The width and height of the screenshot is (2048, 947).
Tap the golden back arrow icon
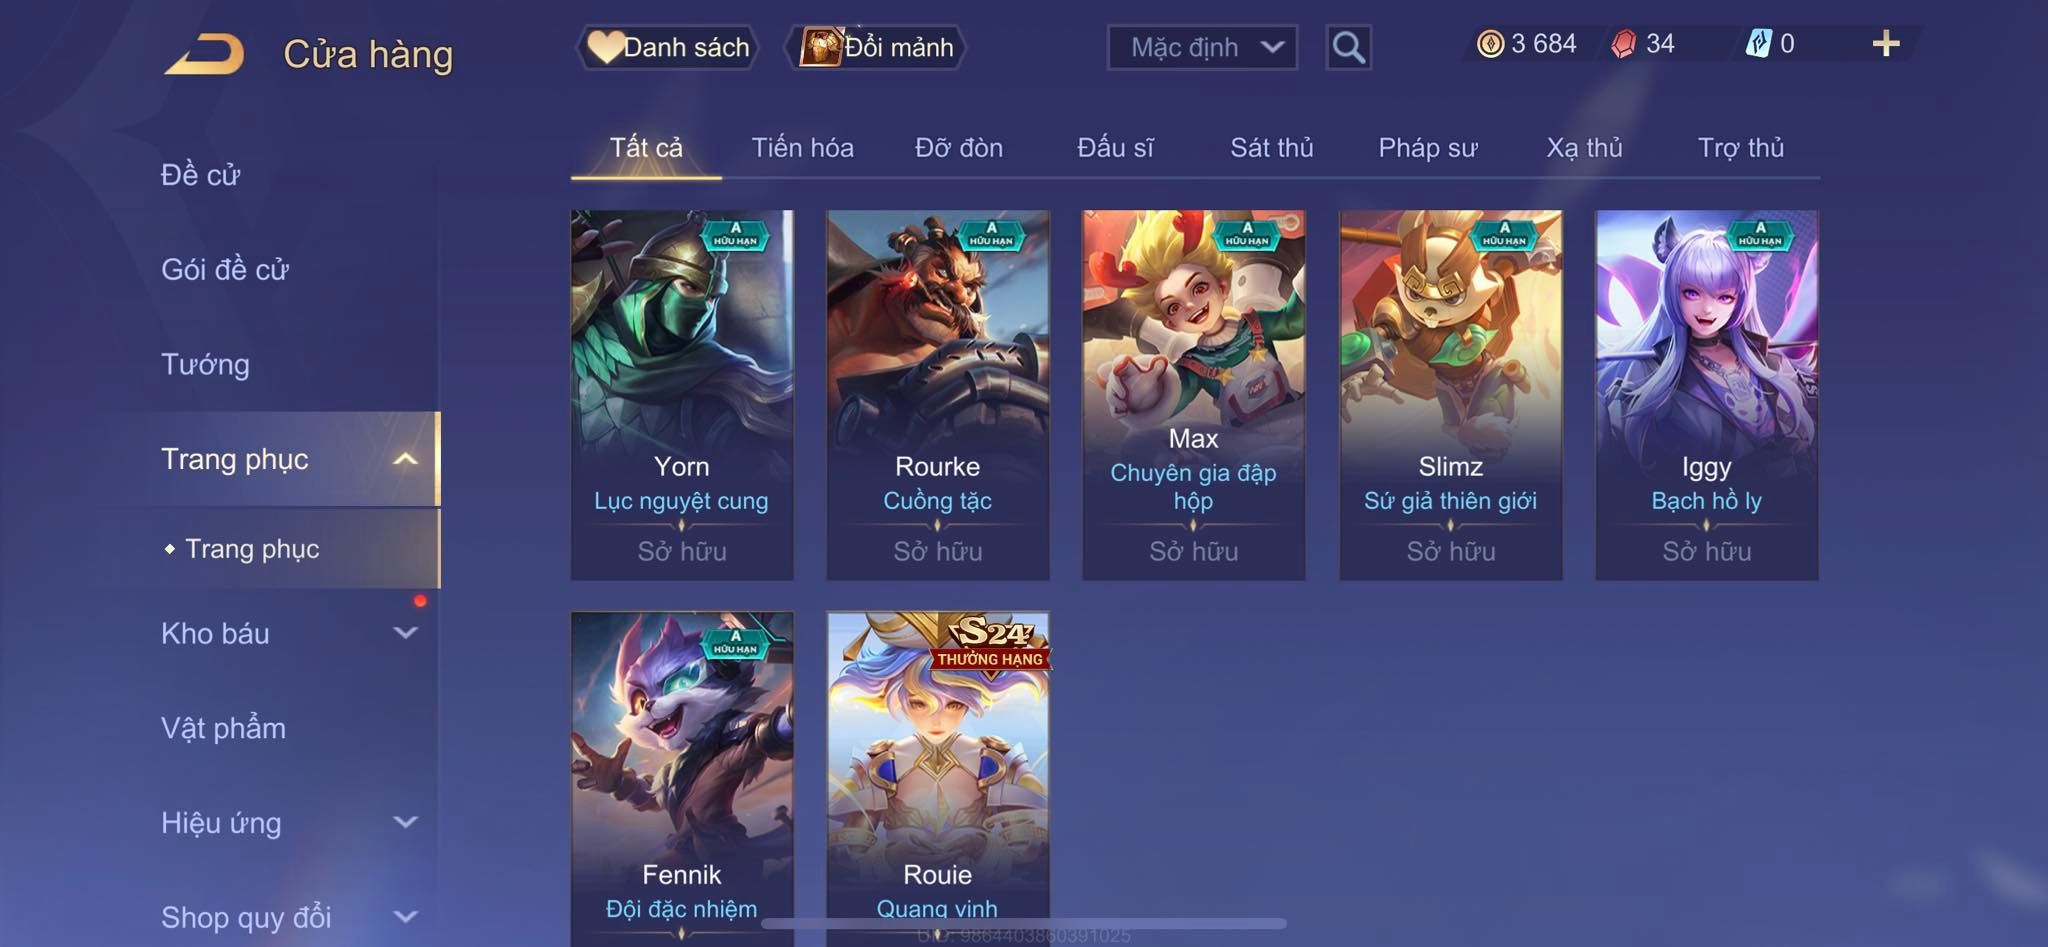tap(205, 54)
